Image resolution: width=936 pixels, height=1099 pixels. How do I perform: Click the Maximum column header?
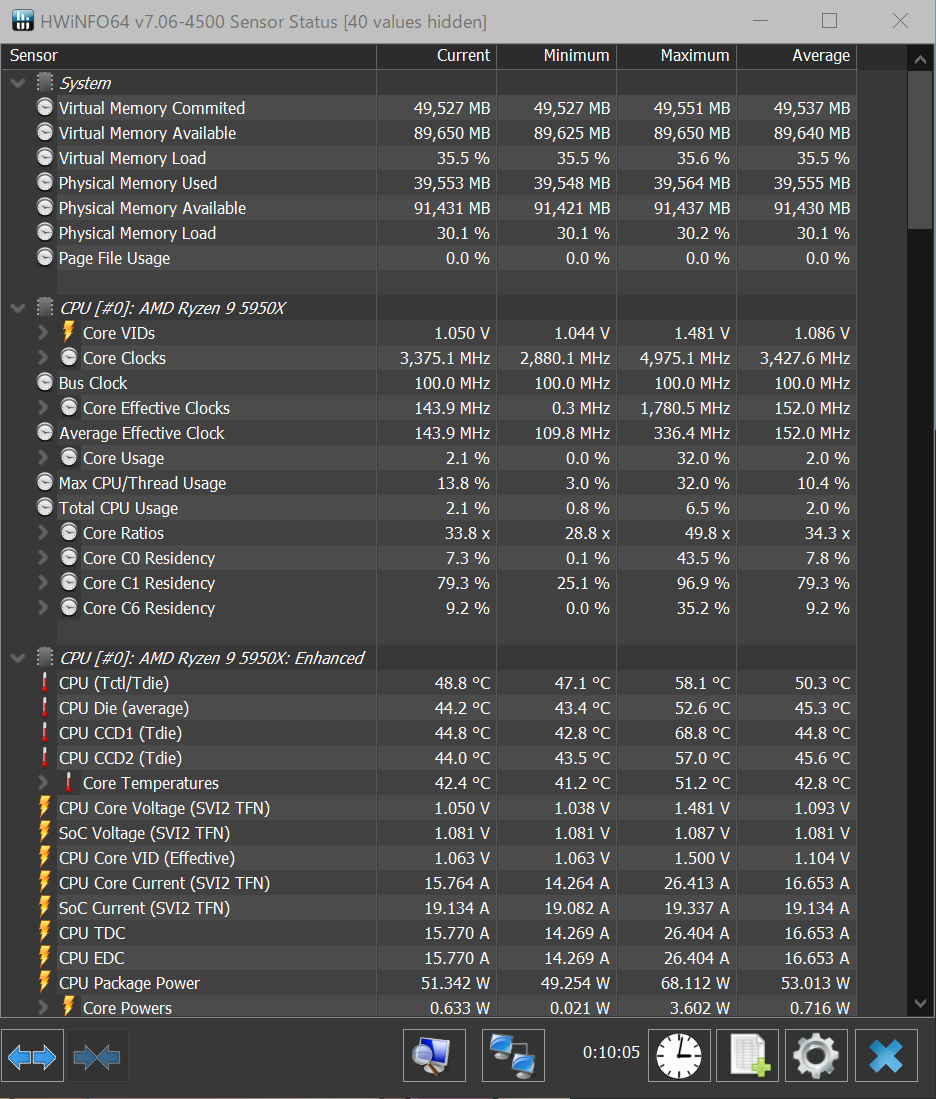click(677, 56)
